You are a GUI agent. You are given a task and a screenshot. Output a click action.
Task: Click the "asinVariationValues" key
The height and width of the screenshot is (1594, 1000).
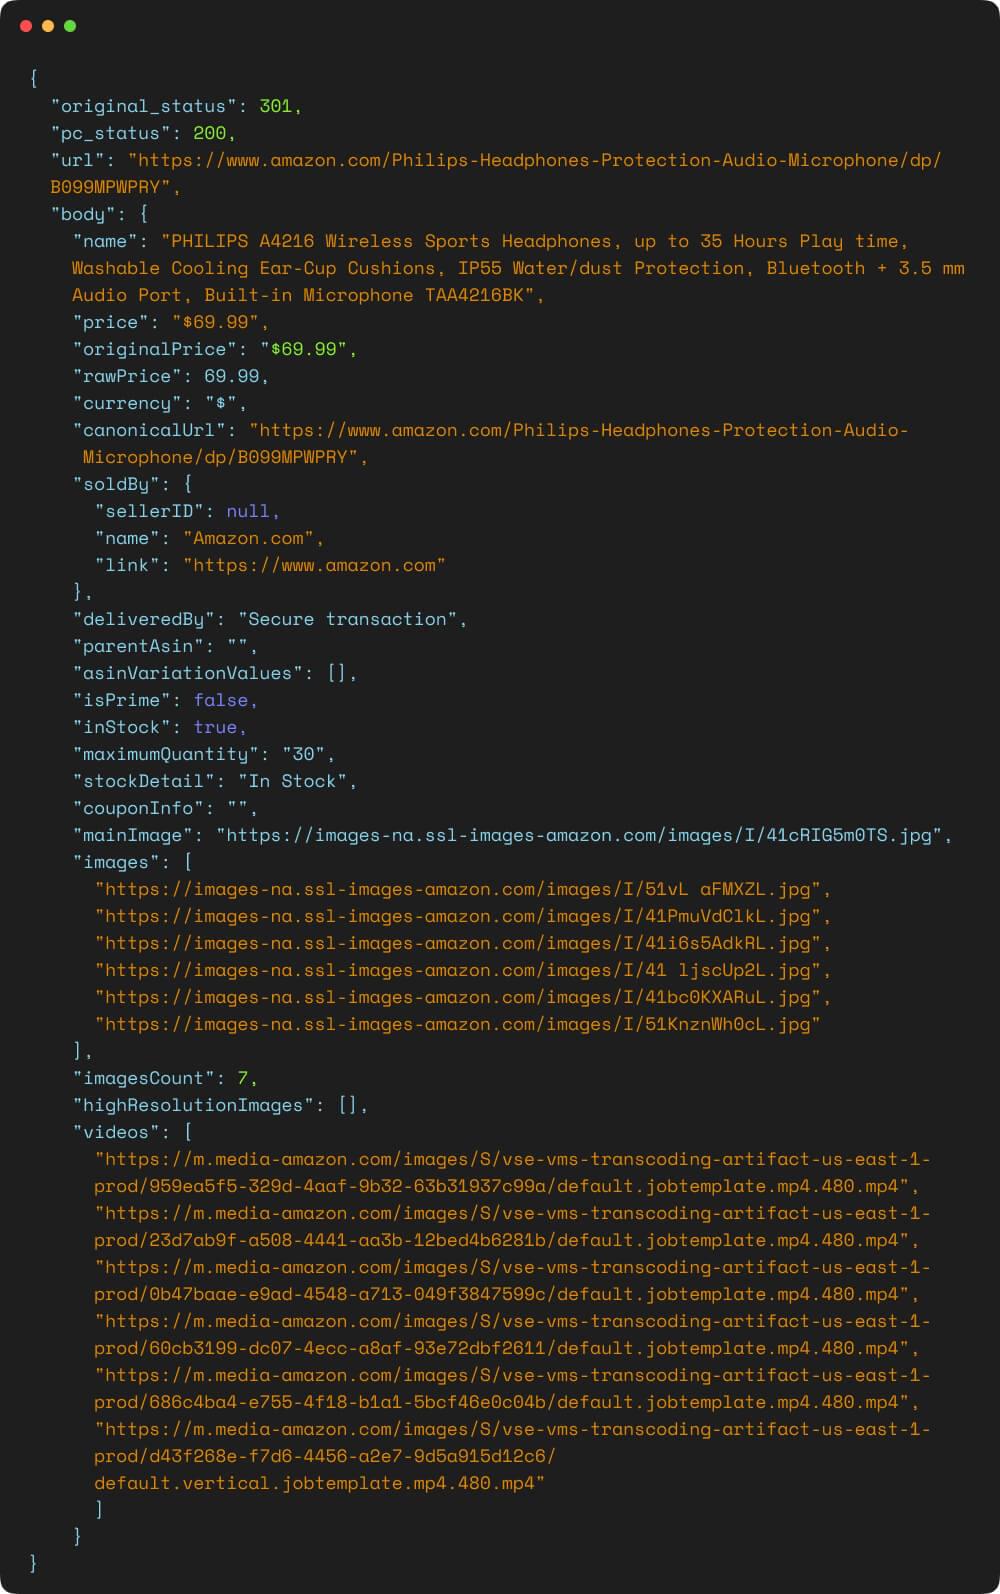click(x=188, y=673)
